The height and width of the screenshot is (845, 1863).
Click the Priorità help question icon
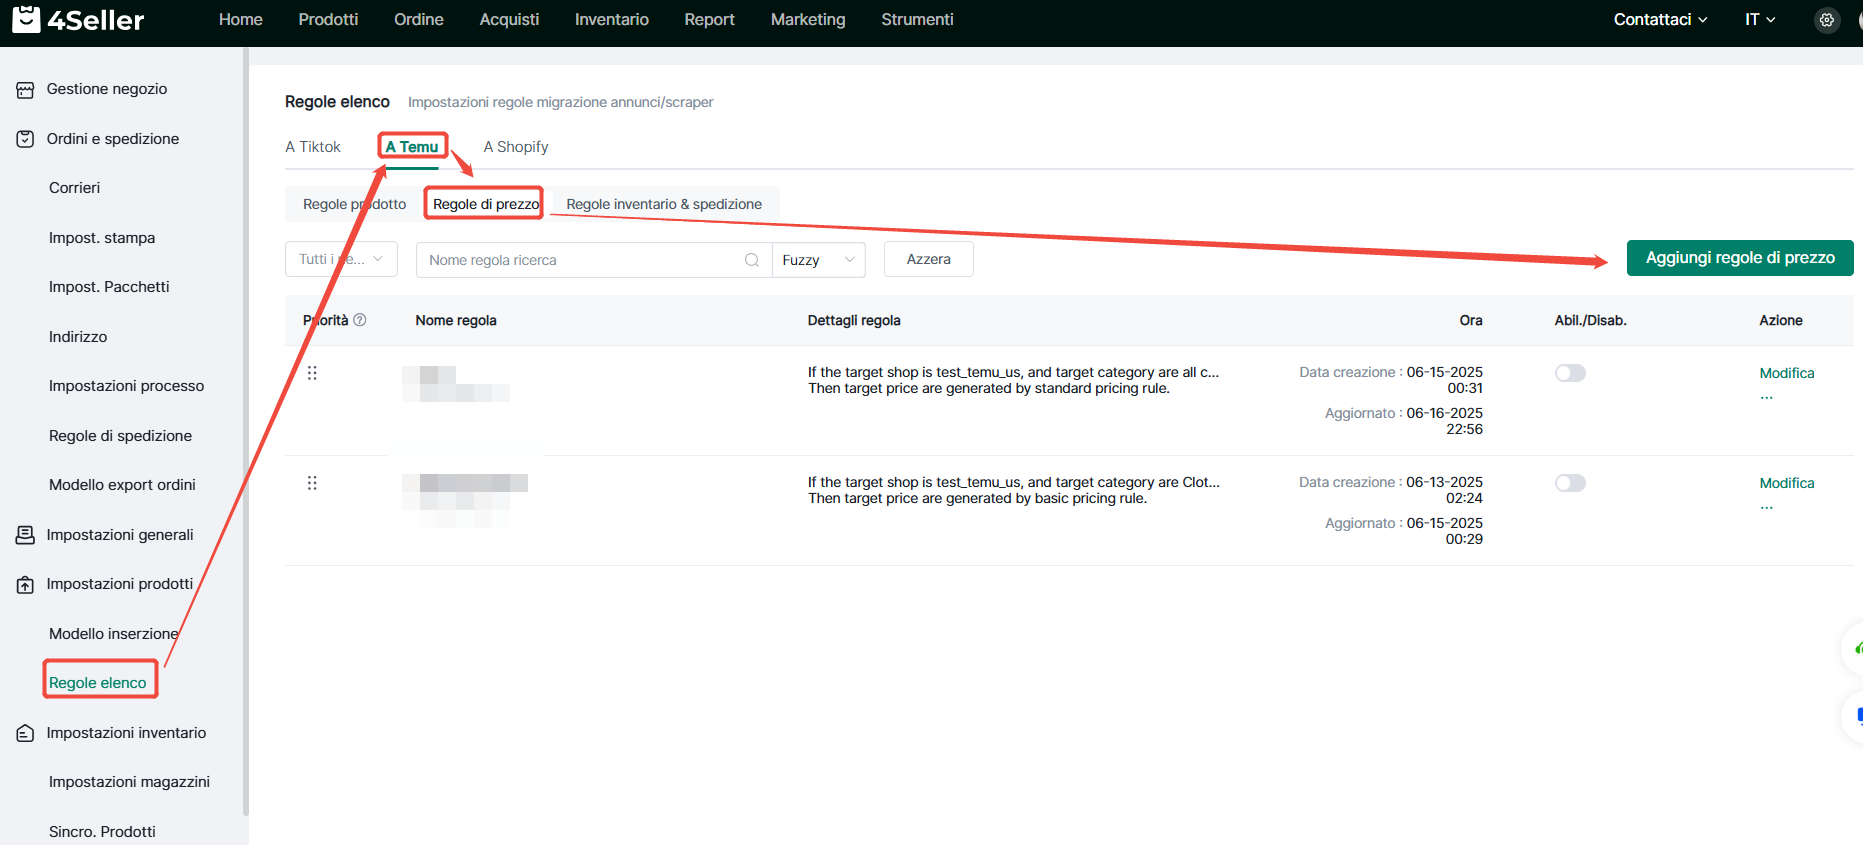pos(360,320)
